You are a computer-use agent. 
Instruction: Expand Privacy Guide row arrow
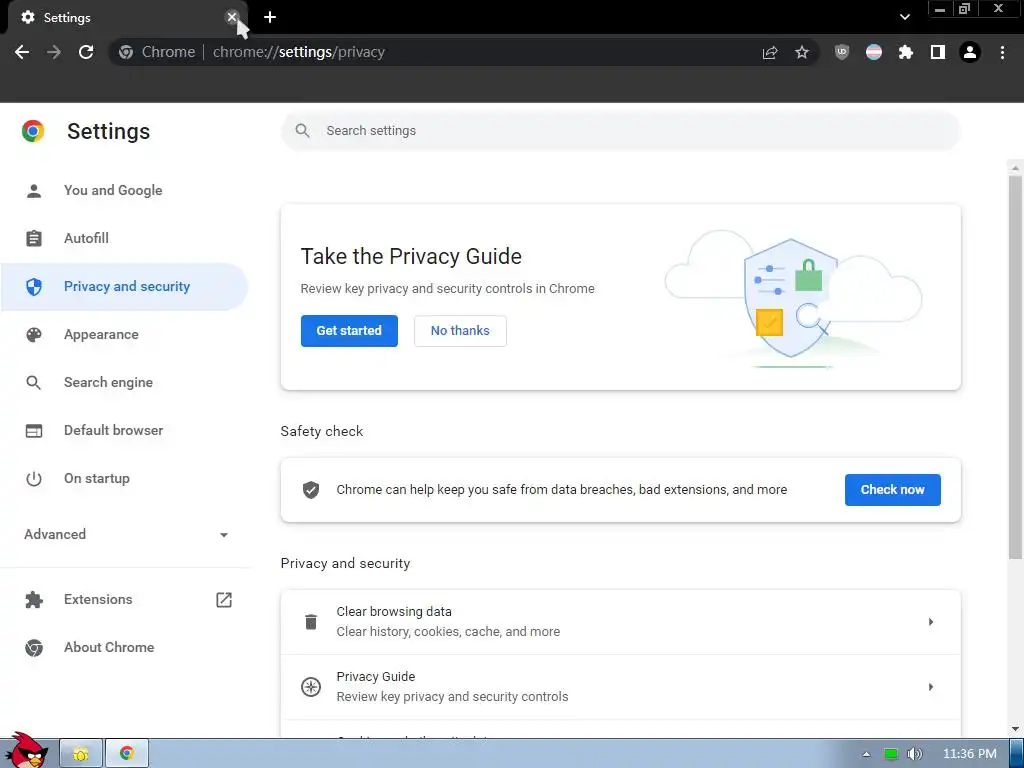point(931,687)
